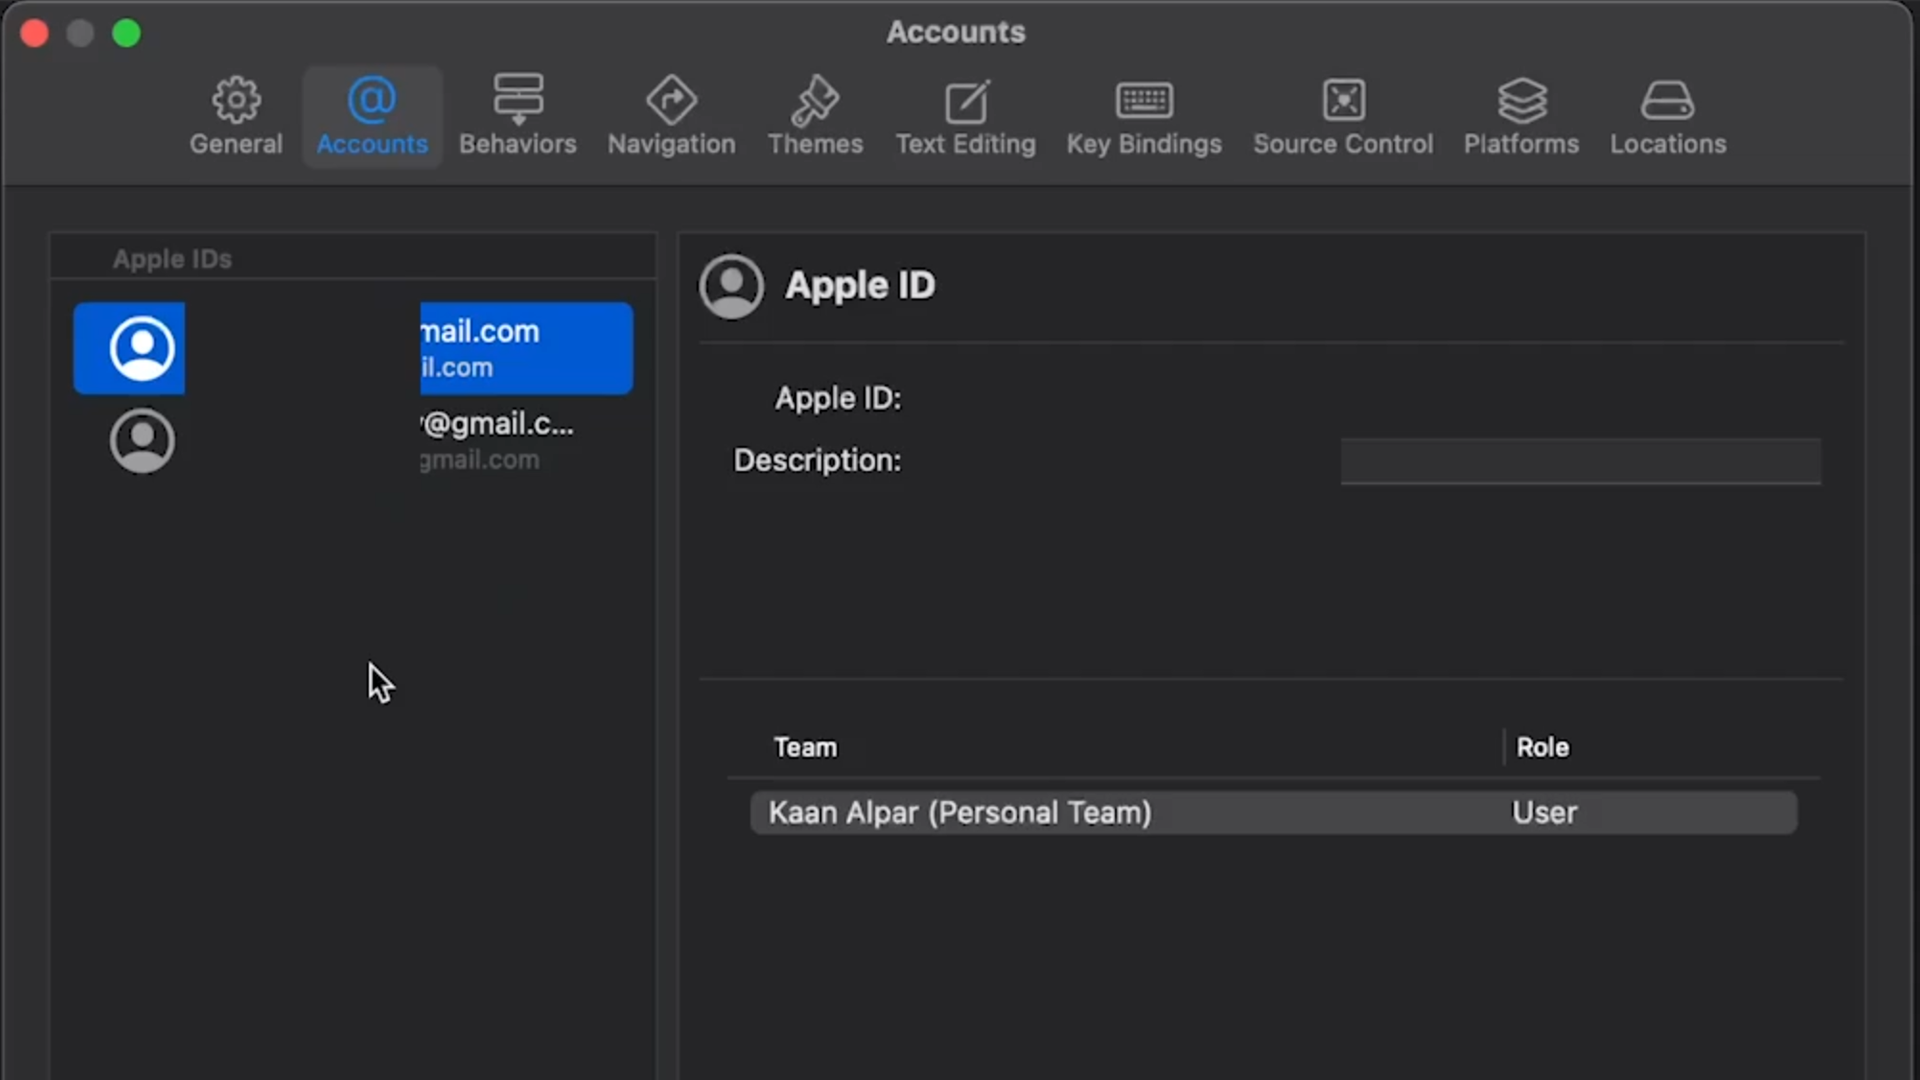Open the Key Bindings keyboard icon

(1144, 100)
